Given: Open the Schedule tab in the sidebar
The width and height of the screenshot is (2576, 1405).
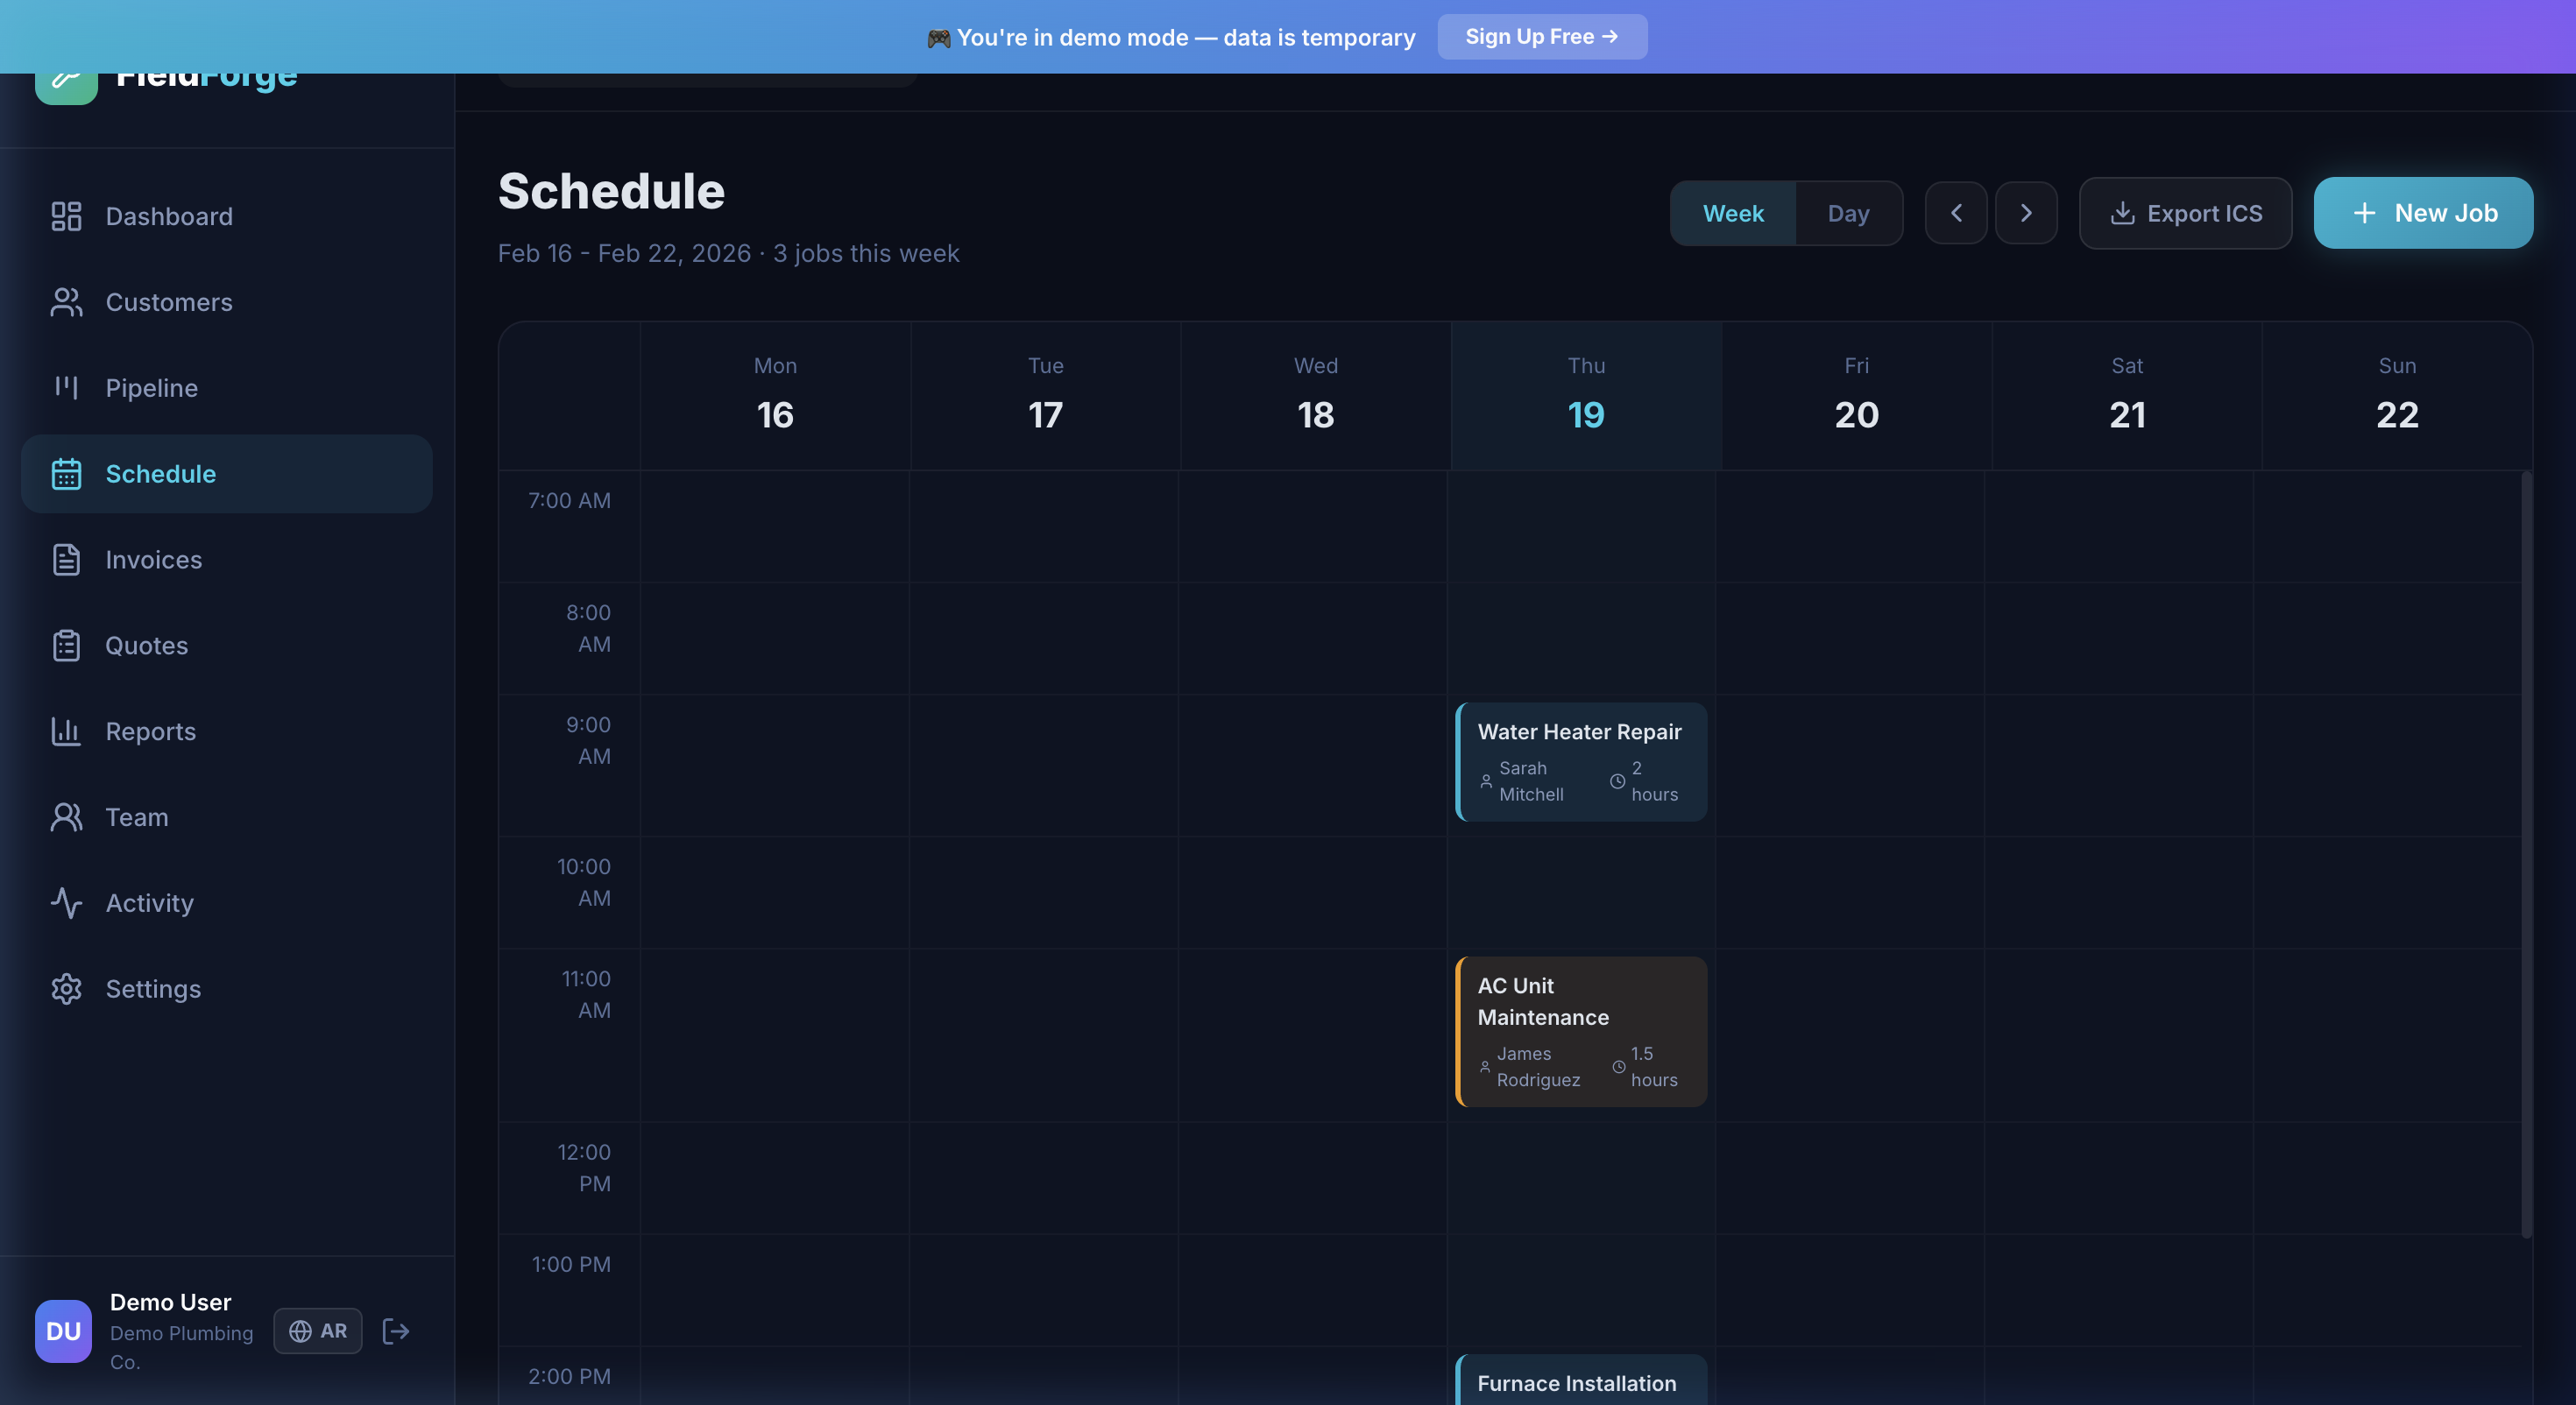Looking at the screenshot, I should (x=161, y=473).
